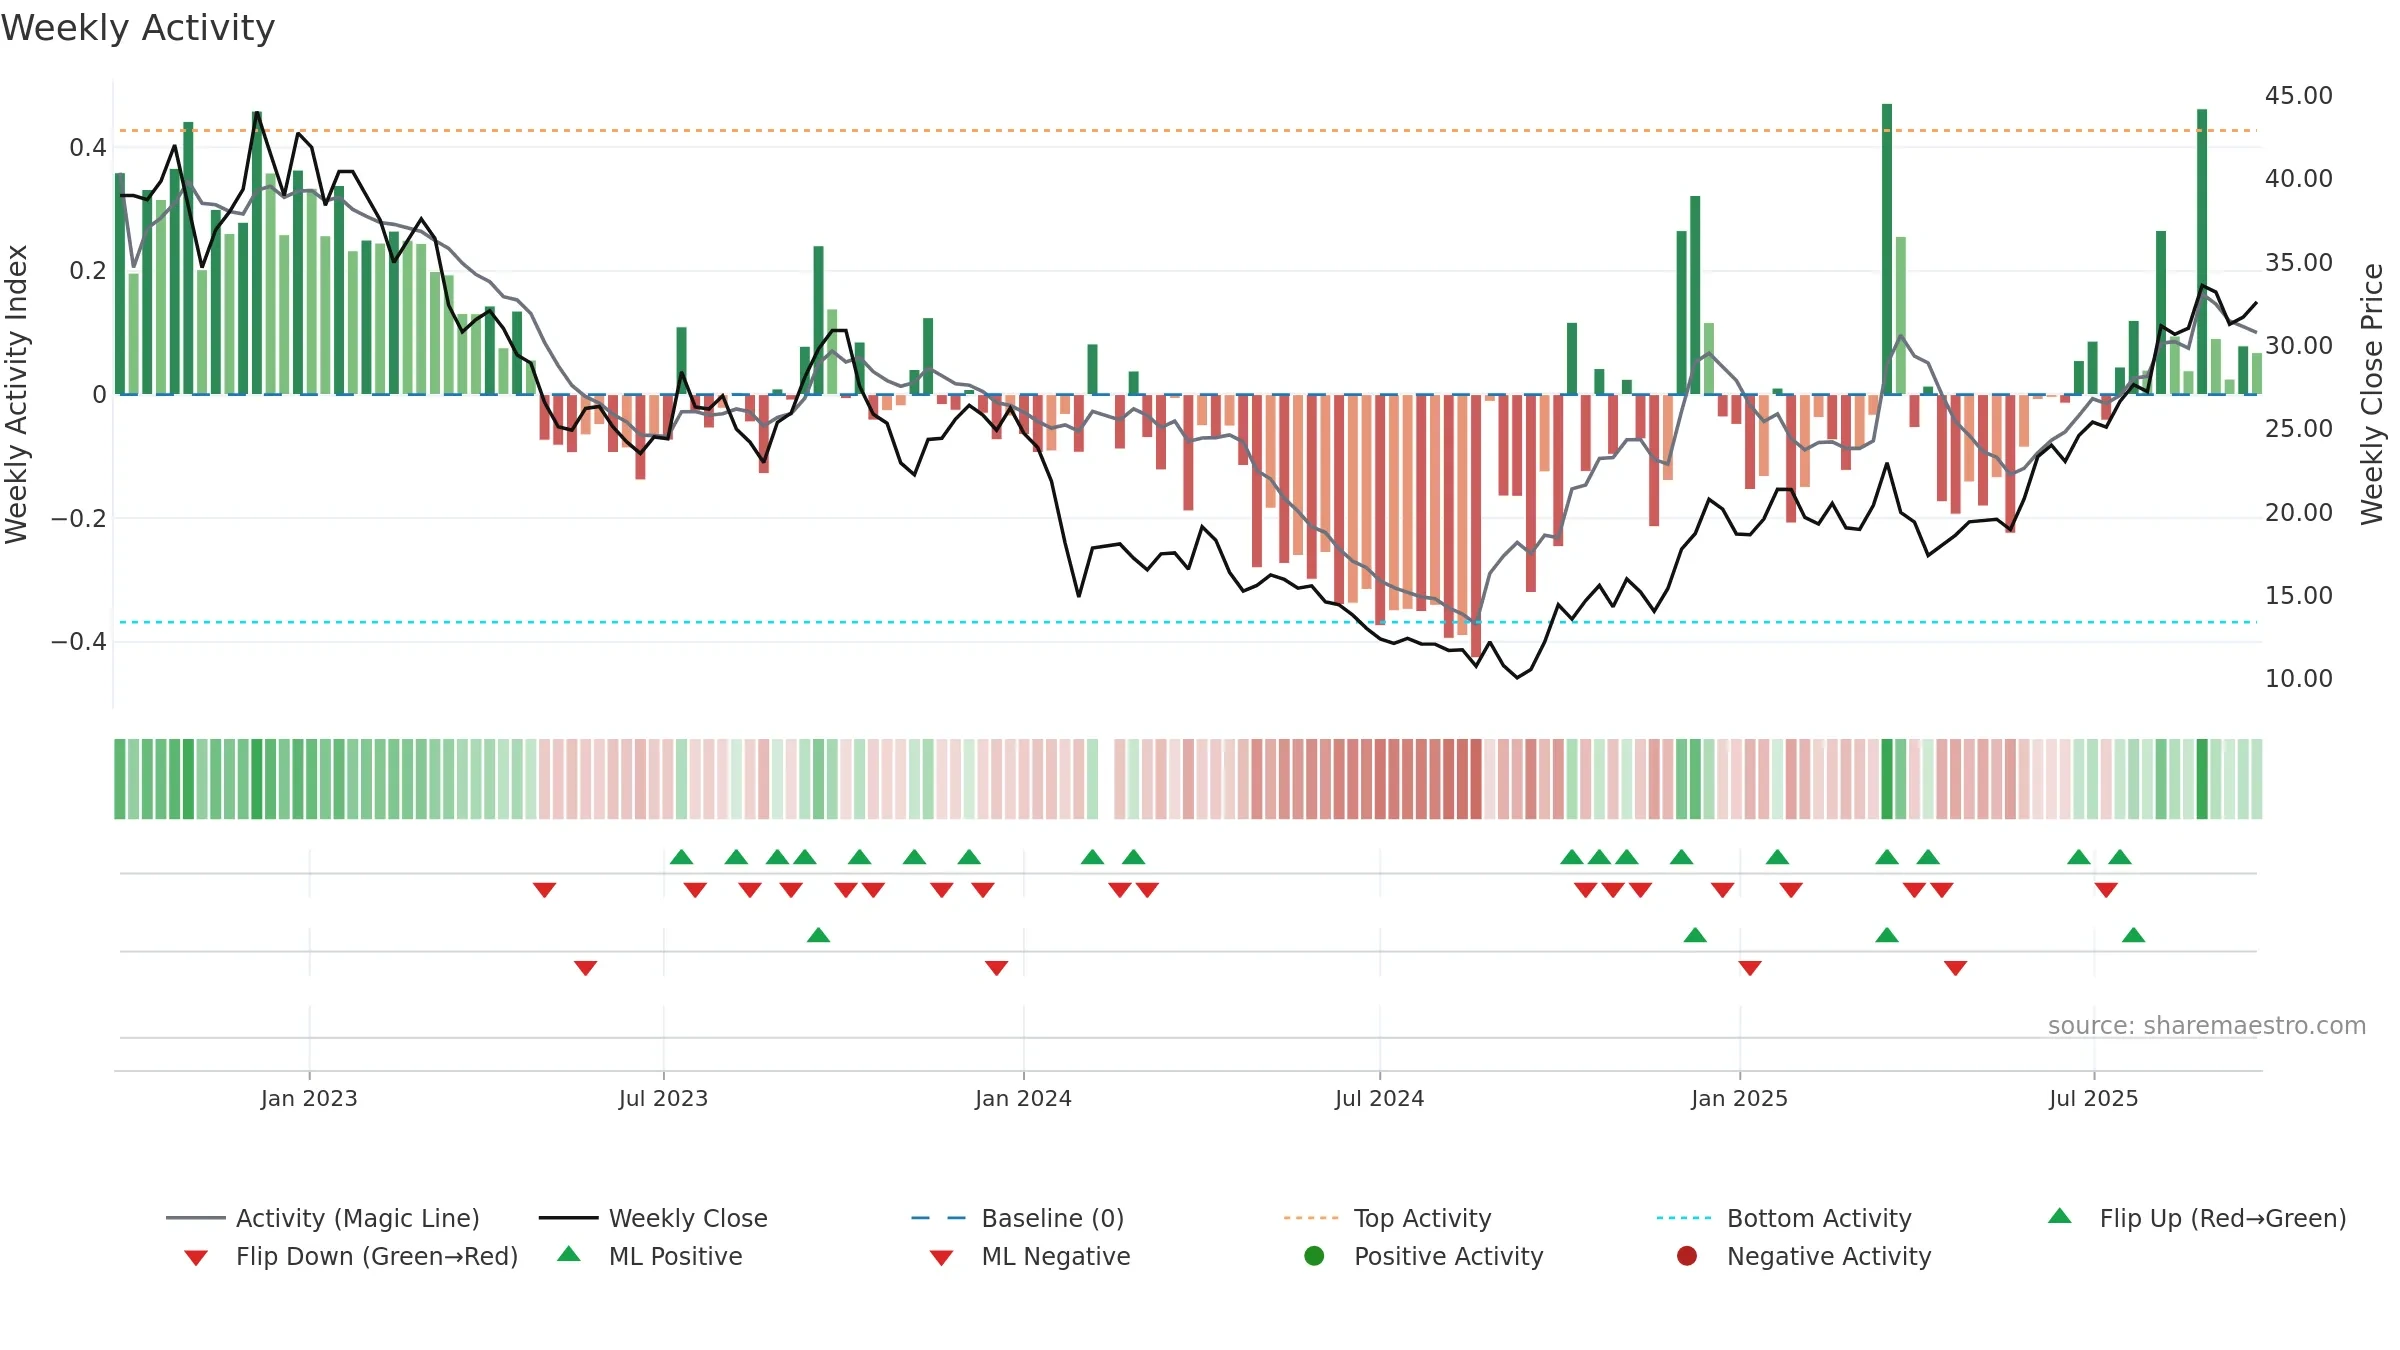Toggle the Weekly Close legend entry
2400x1350 pixels.
pyautogui.click(x=653, y=1218)
